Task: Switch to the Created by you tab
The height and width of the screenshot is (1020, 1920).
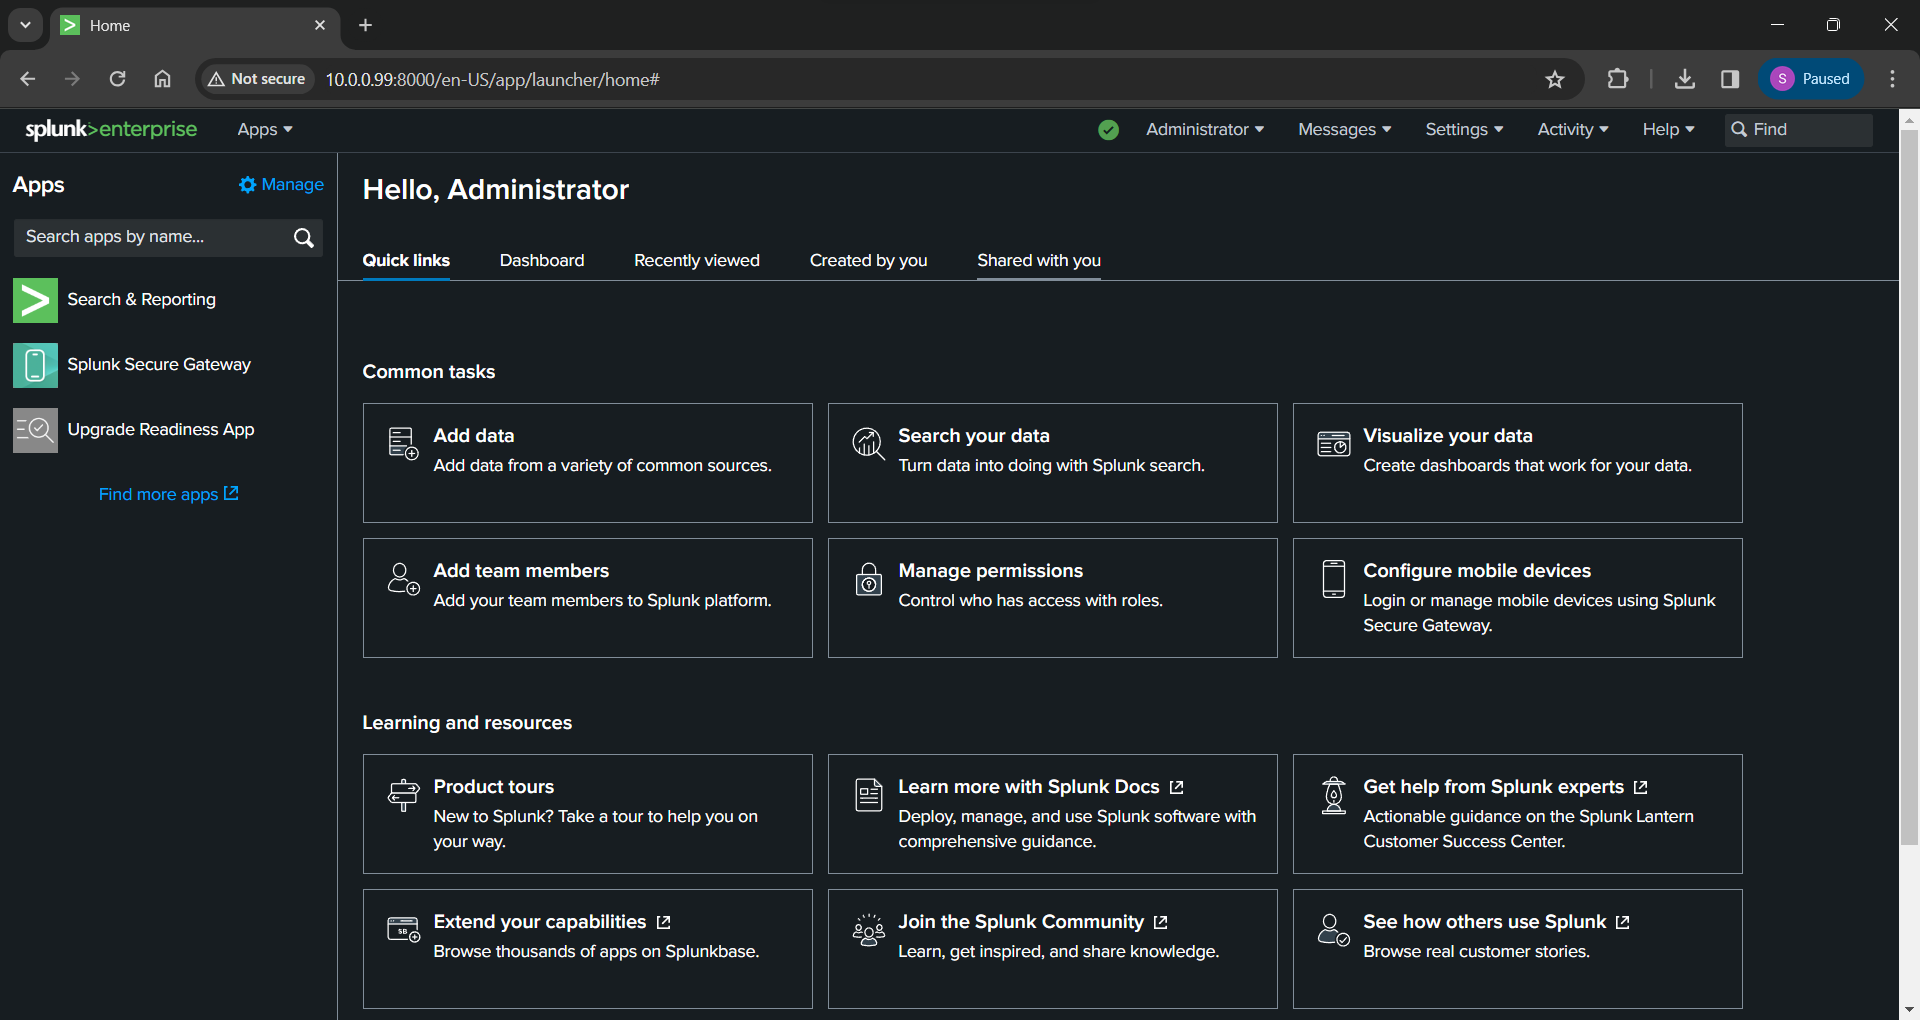Action: (868, 261)
